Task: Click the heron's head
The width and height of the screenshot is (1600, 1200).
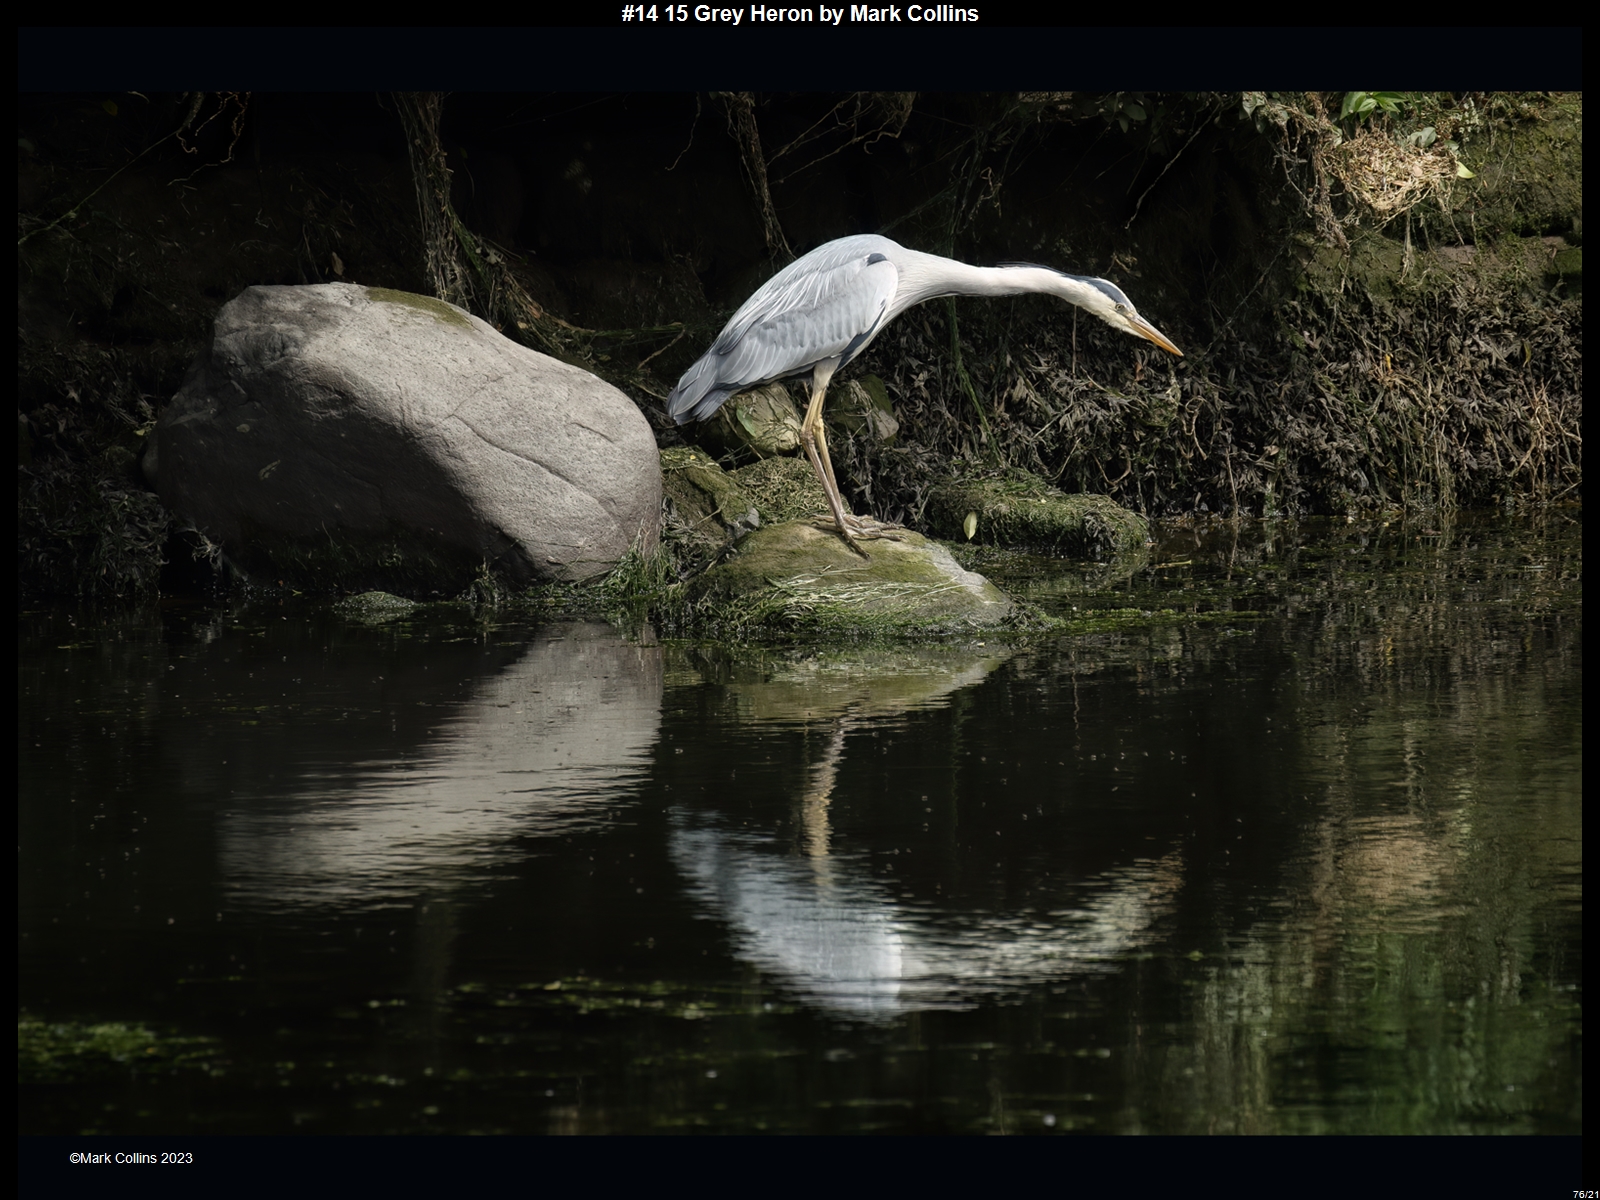Action: pyautogui.click(x=1108, y=297)
